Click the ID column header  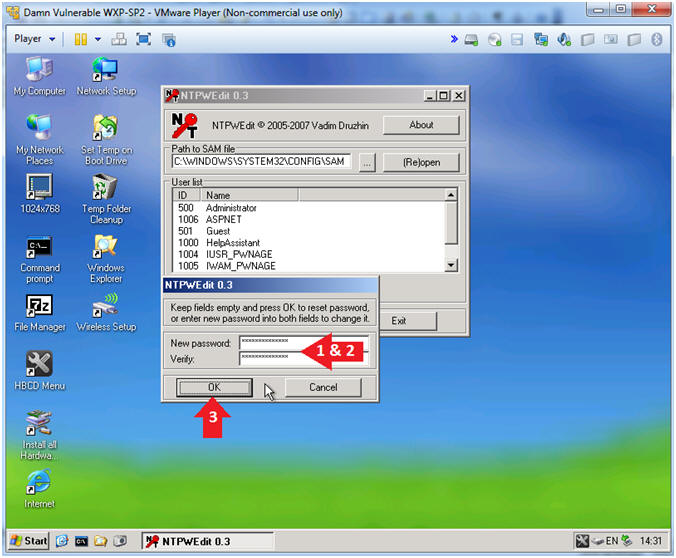(187, 195)
